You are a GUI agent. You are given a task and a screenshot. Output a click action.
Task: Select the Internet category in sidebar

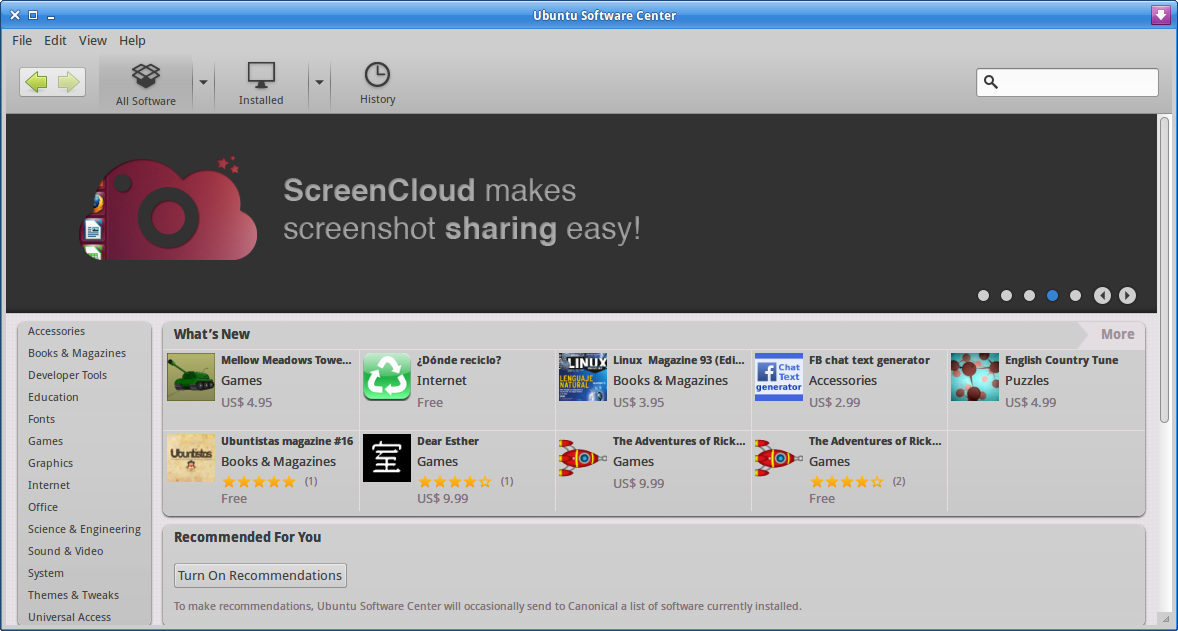49,485
